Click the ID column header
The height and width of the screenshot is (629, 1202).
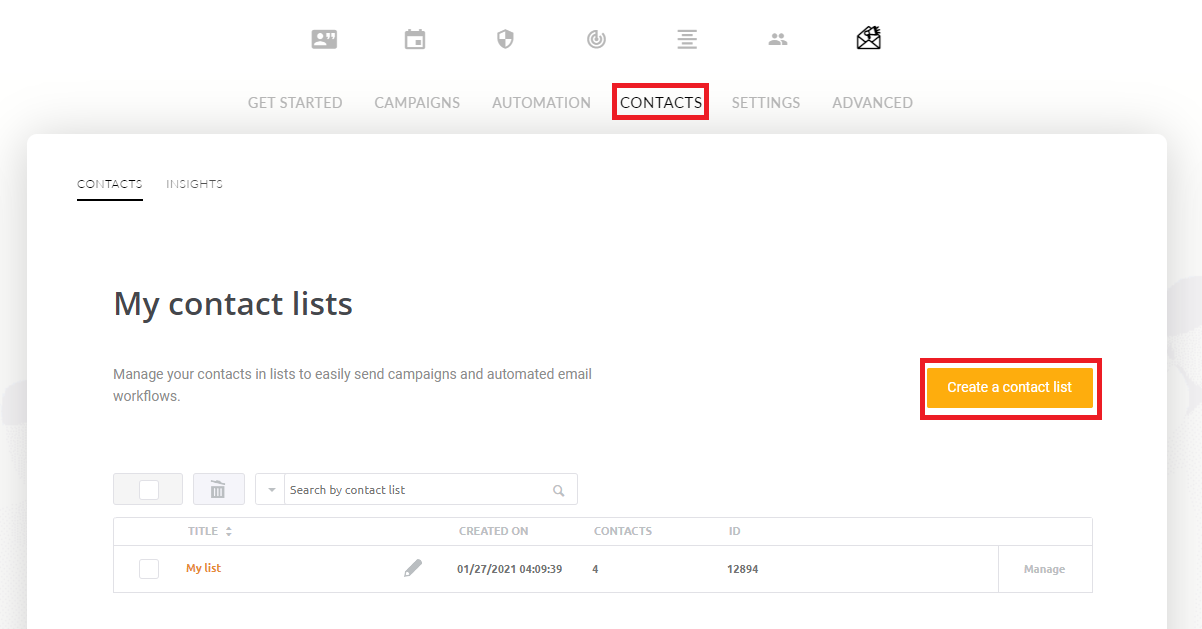tap(734, 531)
